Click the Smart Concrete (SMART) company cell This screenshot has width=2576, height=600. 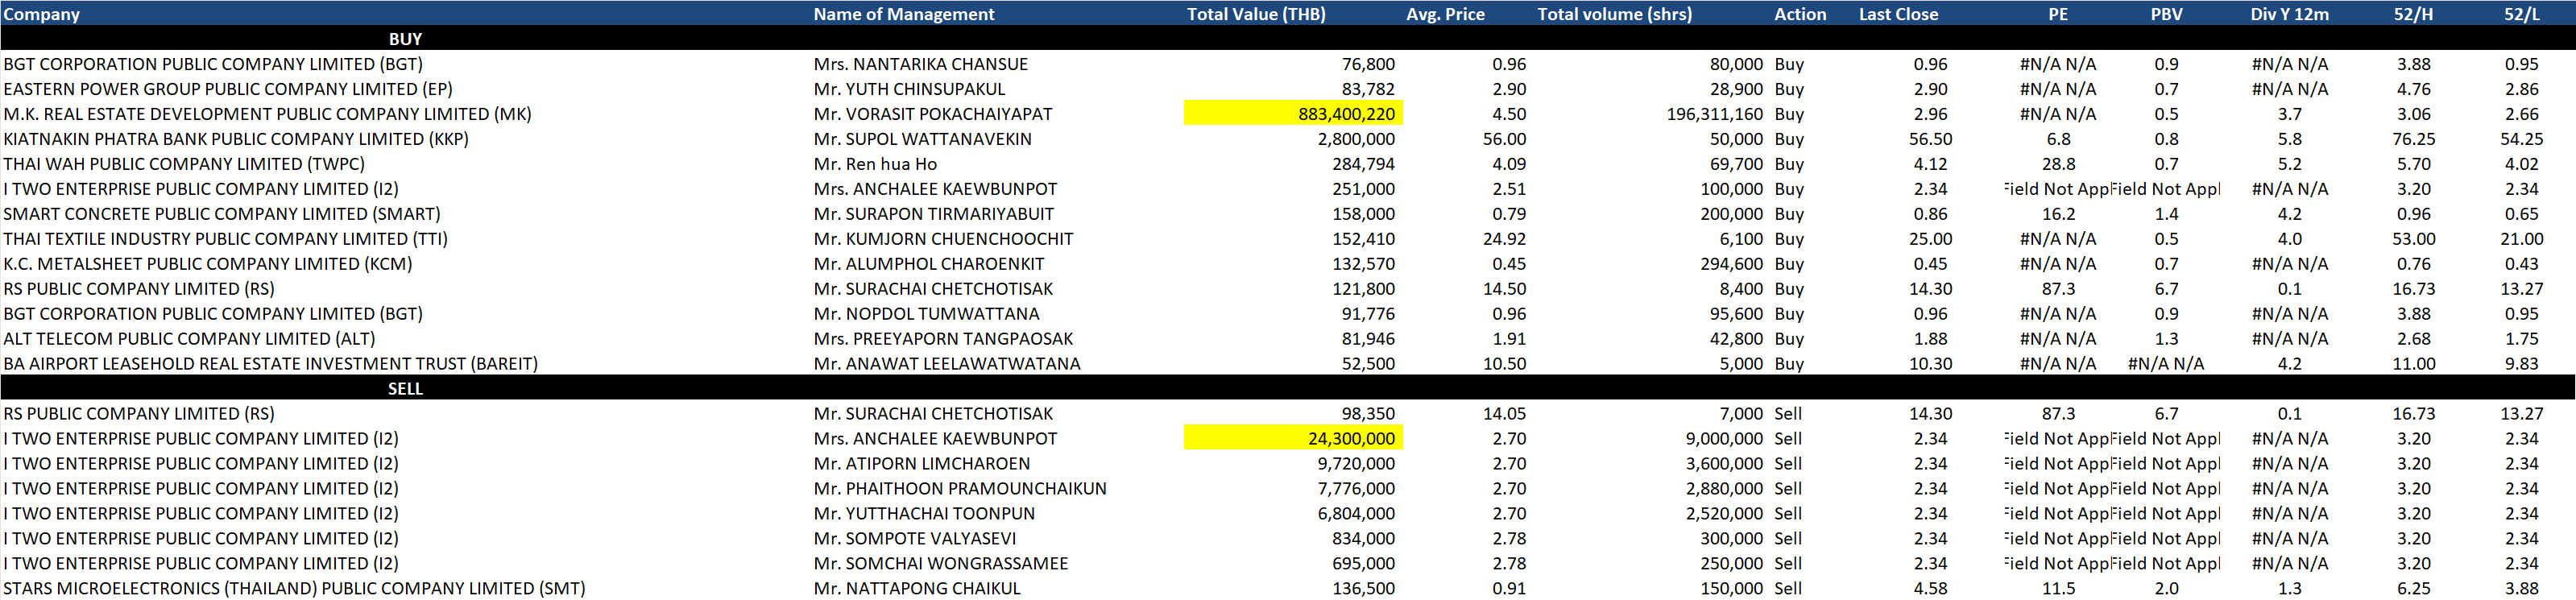(x=222, y=214)
